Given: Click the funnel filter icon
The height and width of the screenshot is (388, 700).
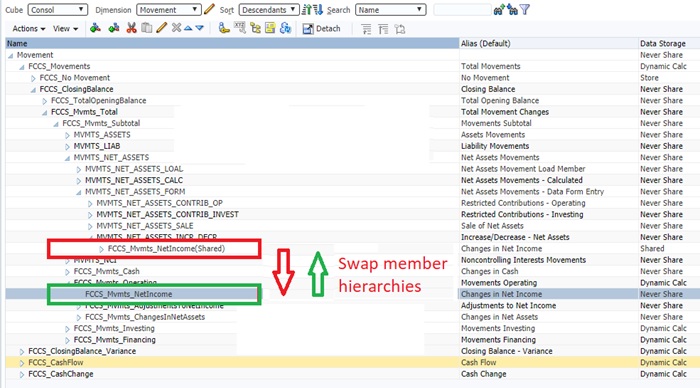Looking at the screenshot, I should tap(525, 9).
